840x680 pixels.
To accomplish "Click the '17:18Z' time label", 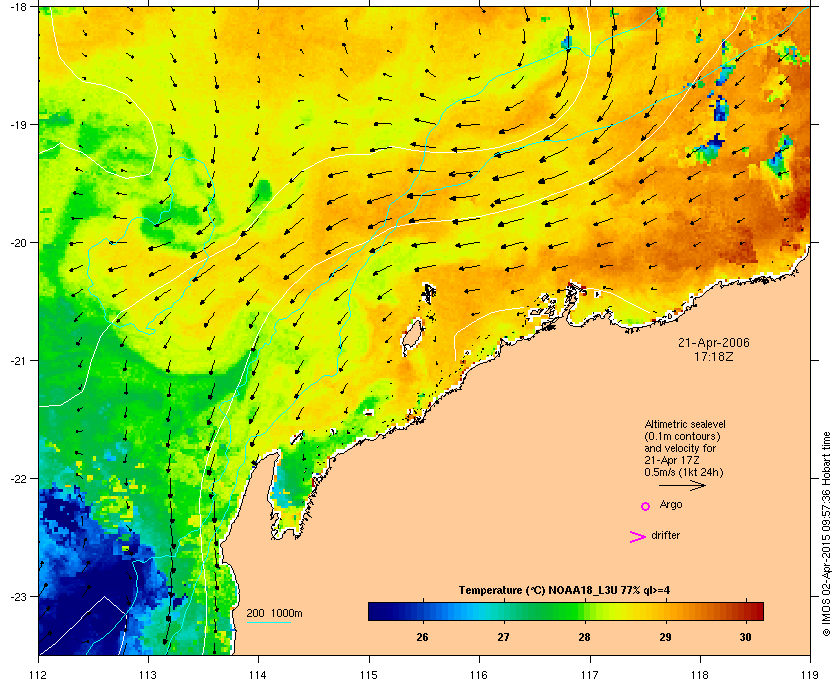I will (714, 356).
